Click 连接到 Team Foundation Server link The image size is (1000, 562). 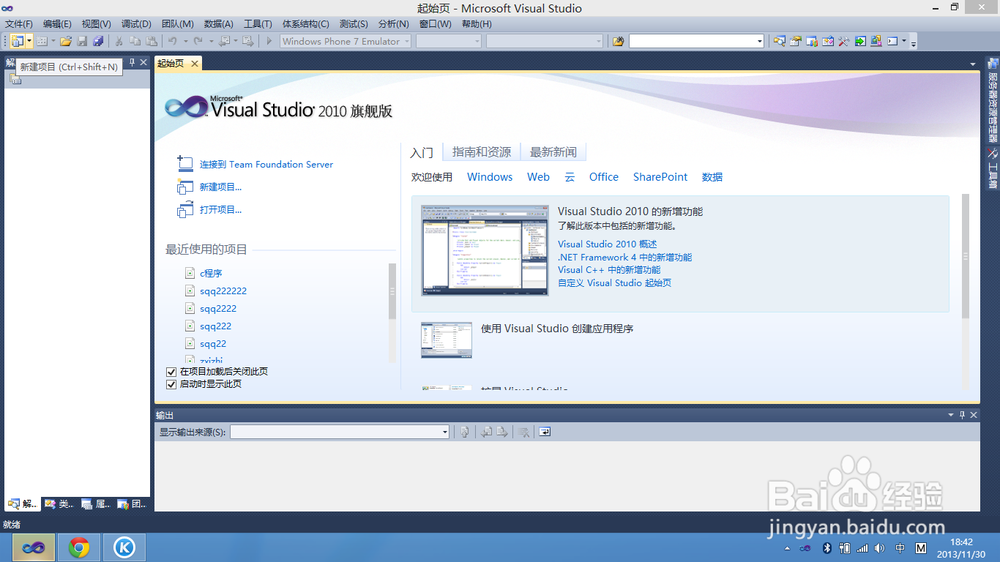[x=266, y=165]
